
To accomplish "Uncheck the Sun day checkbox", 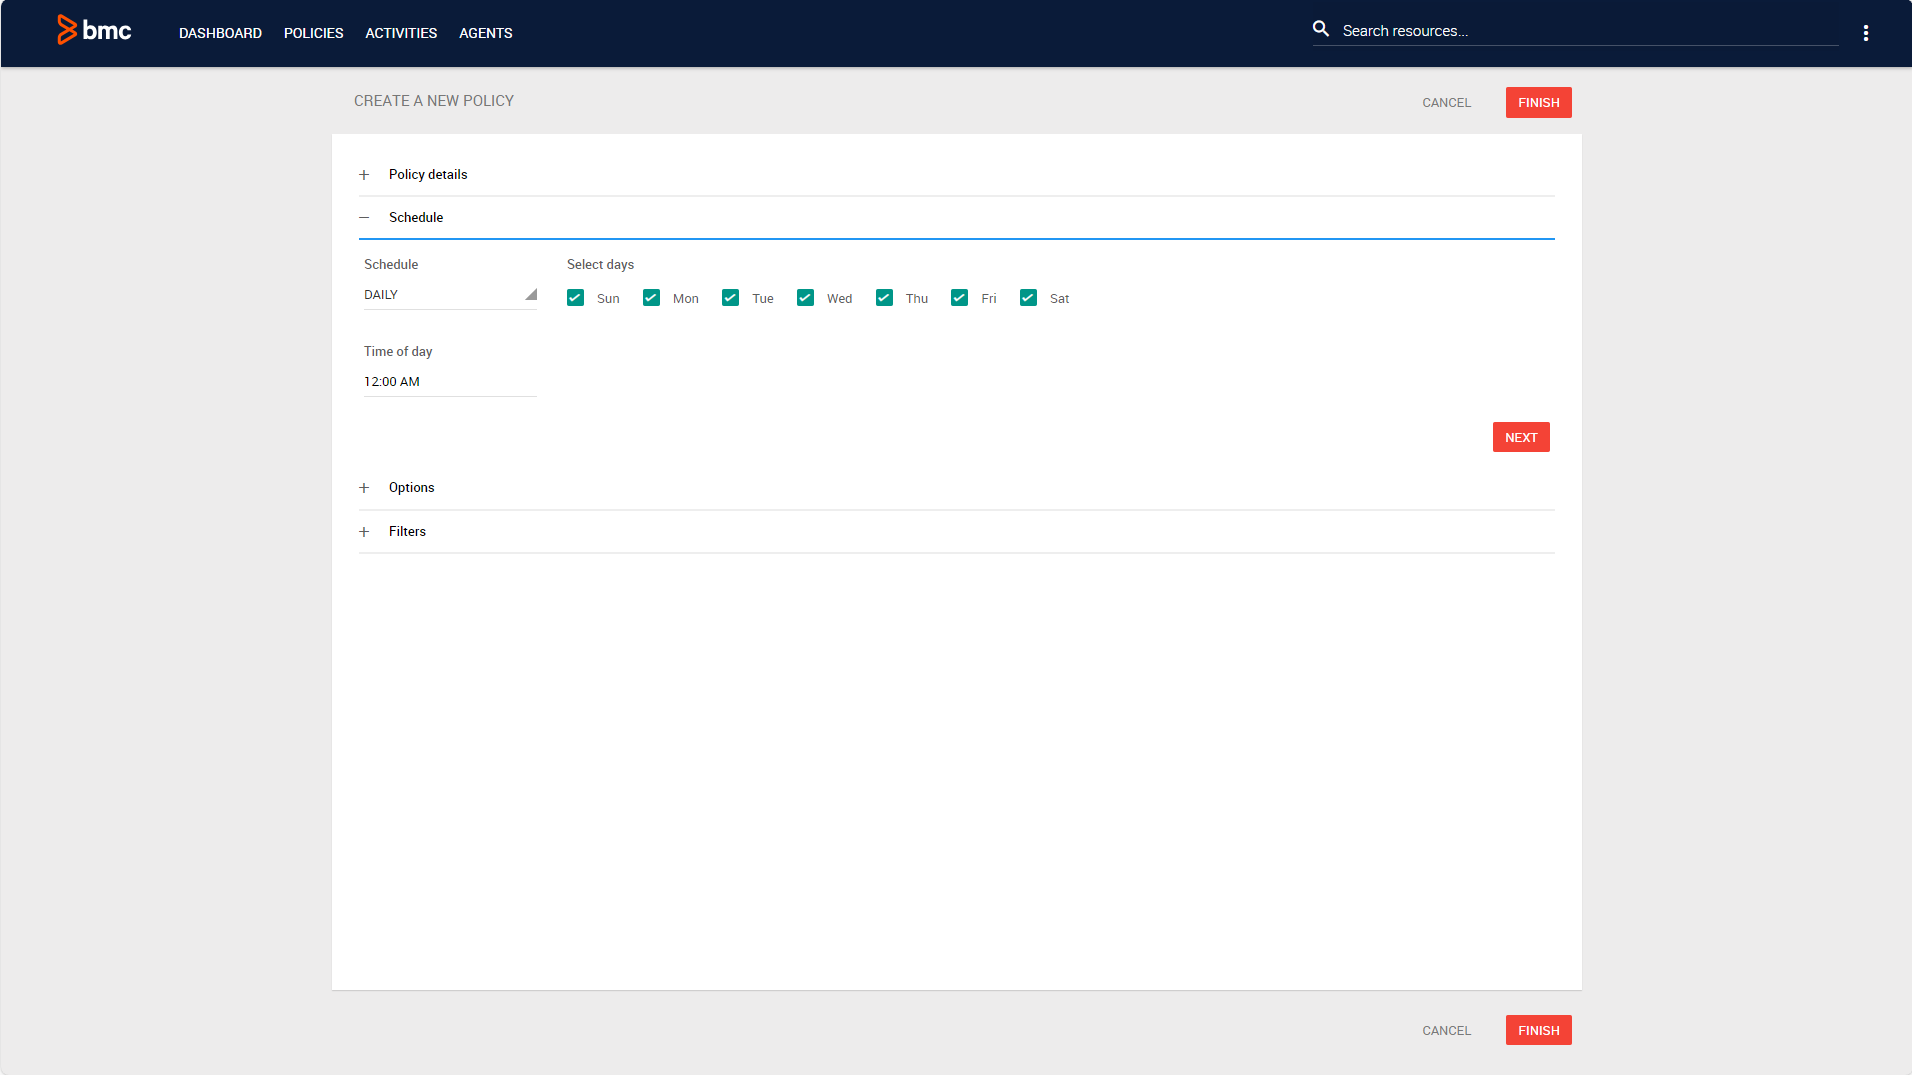I will (x=575, y=297).
